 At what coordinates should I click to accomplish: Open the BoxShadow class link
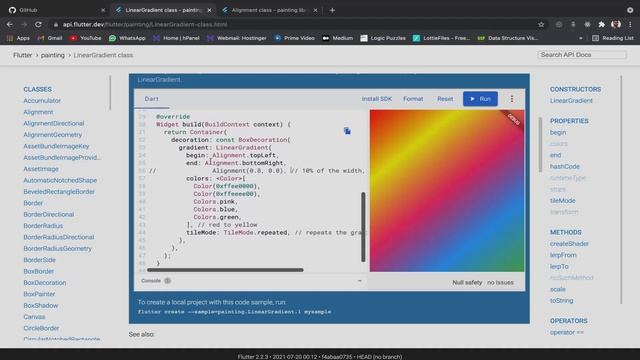click(40, 305)
